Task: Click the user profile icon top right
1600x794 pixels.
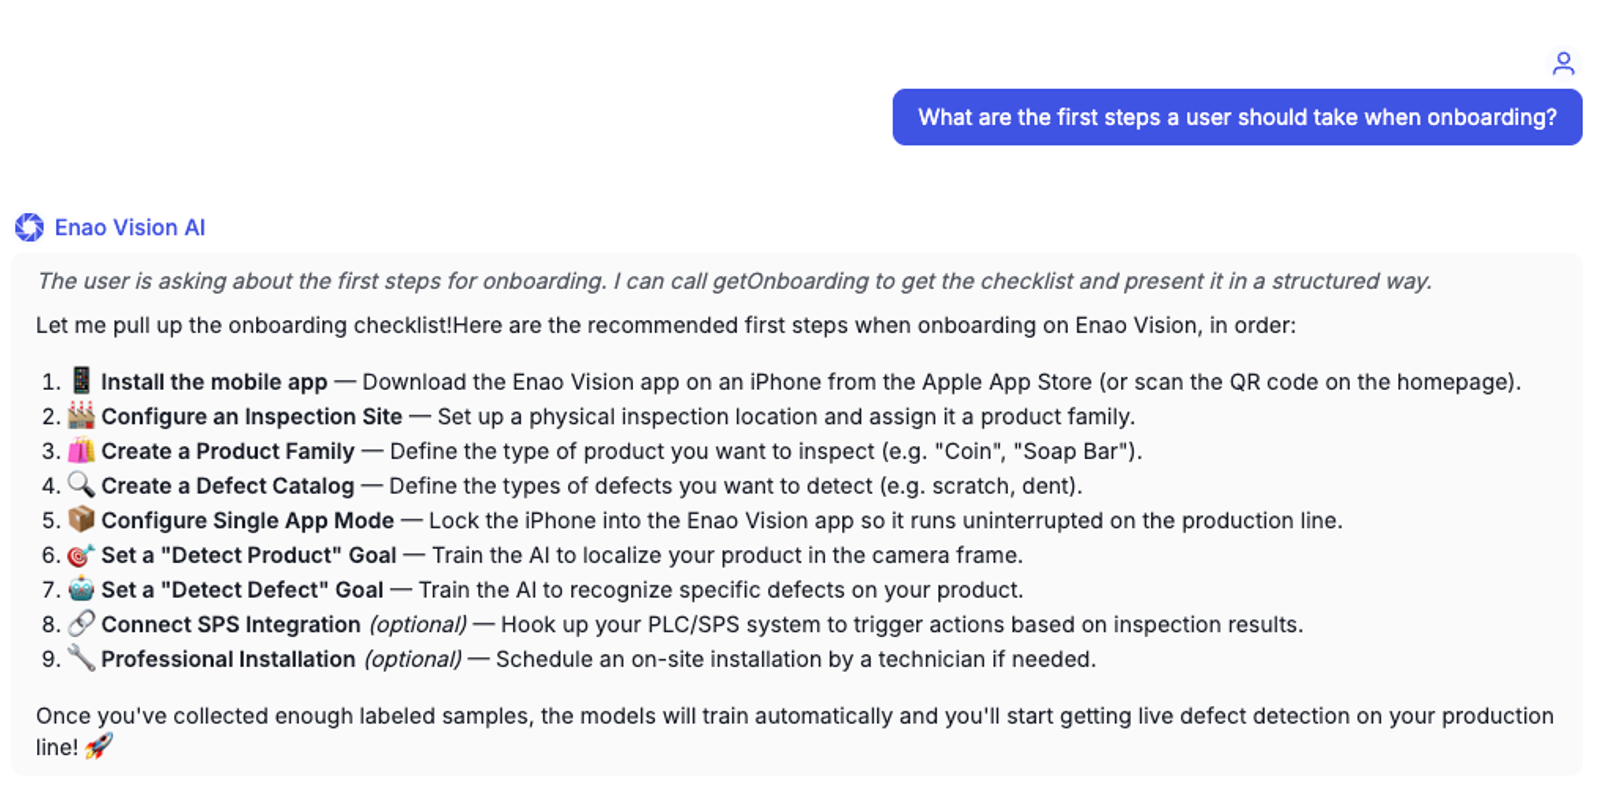Action: (x=1562, y=62)
